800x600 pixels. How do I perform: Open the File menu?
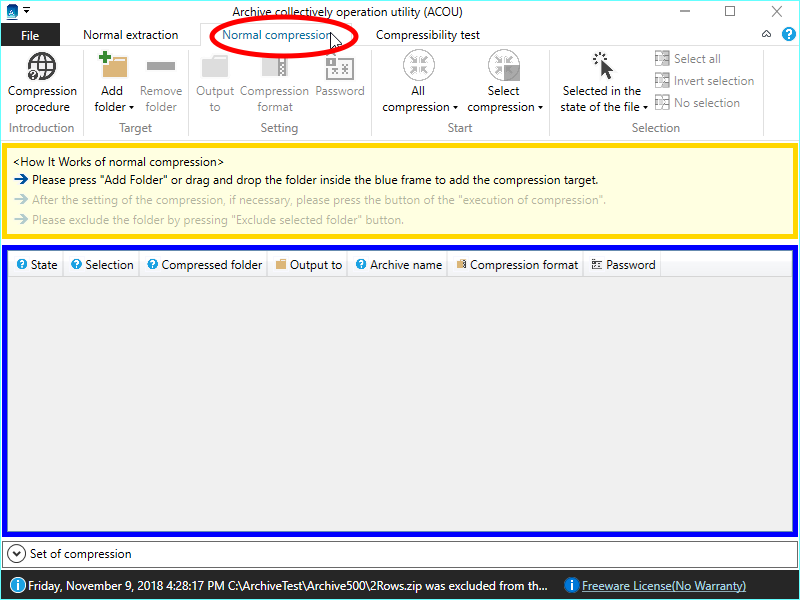click(x=30, y=35)
